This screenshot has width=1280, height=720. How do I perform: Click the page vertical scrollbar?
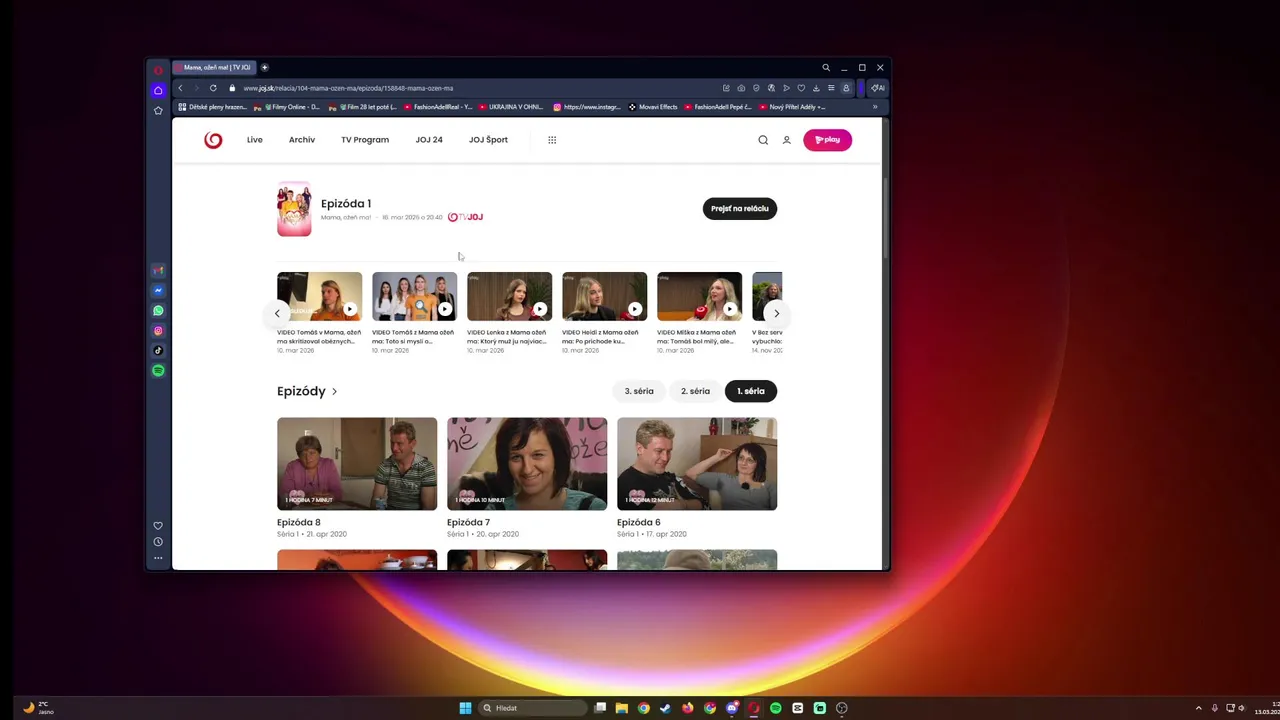click(886, 220)
